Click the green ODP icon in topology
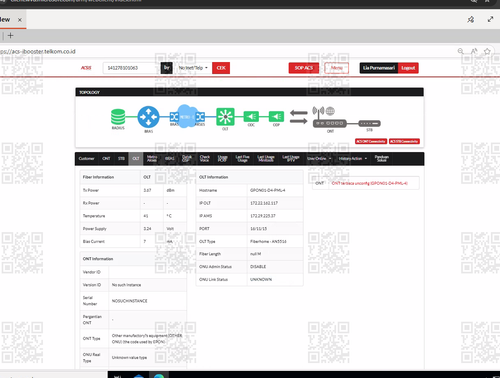The height and width of the screenshot is (378, 500). coord(276,116)
